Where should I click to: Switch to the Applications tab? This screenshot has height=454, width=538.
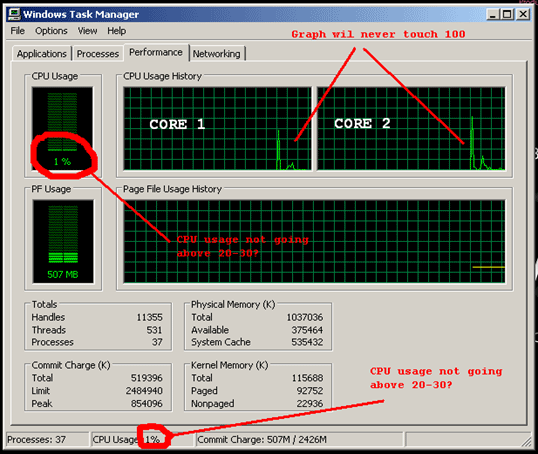[x=42, y=54]
